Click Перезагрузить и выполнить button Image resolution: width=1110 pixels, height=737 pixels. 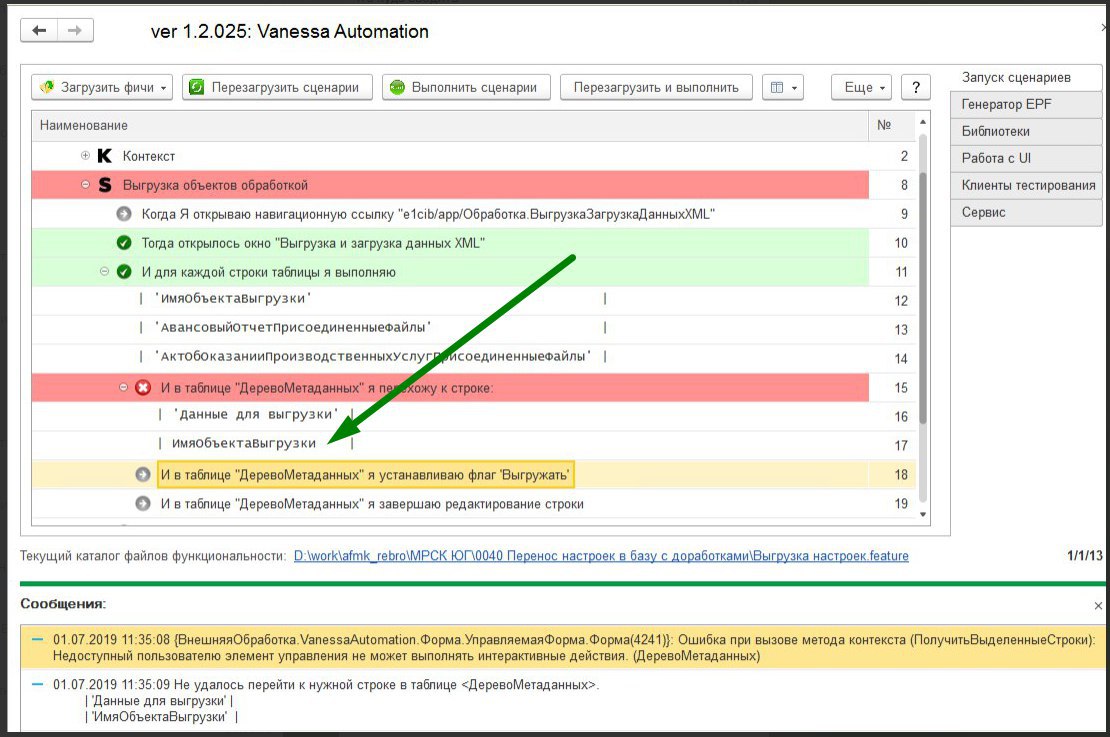[656, 87]
